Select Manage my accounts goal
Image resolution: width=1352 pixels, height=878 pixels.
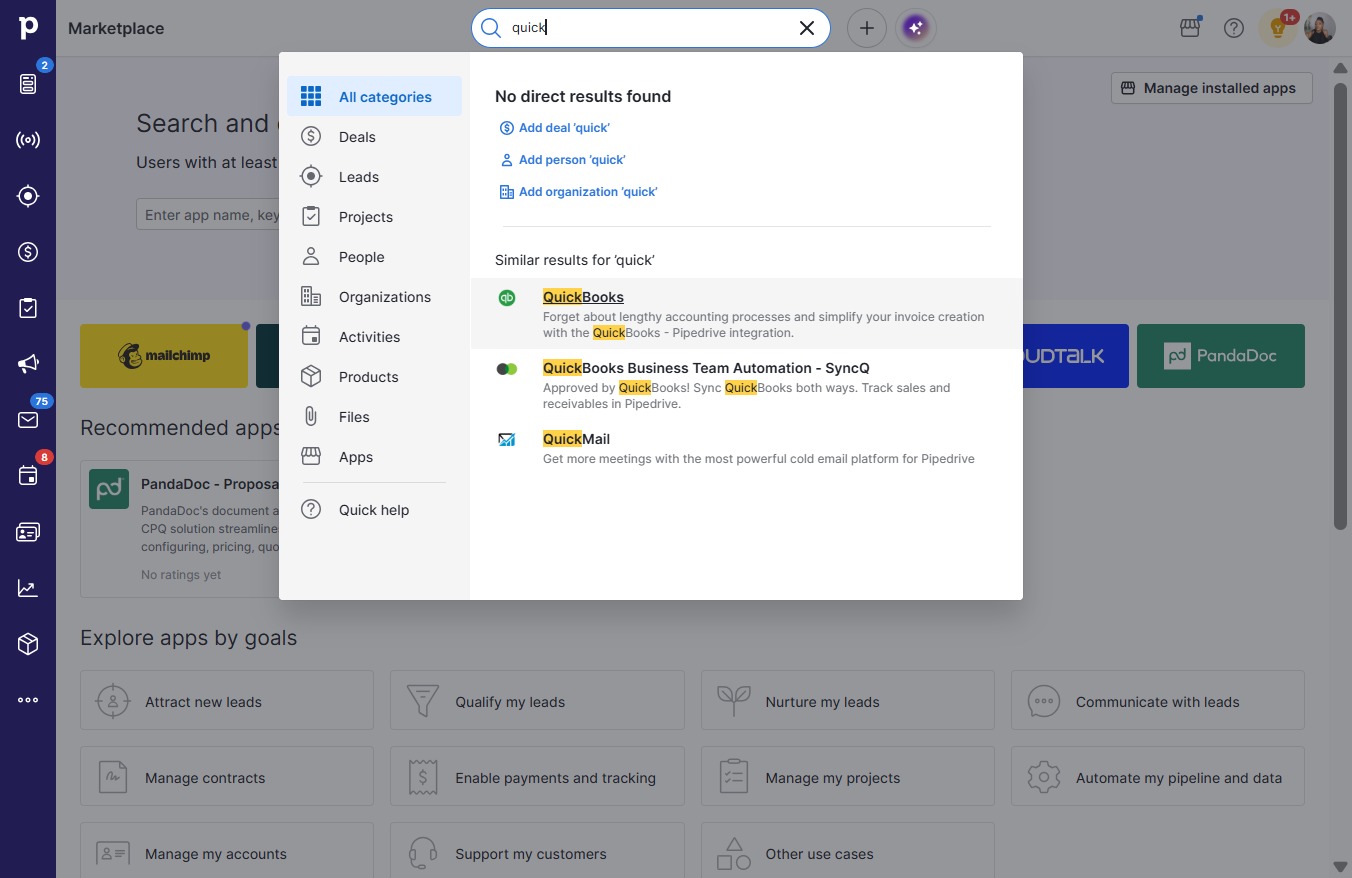[227, 852]
